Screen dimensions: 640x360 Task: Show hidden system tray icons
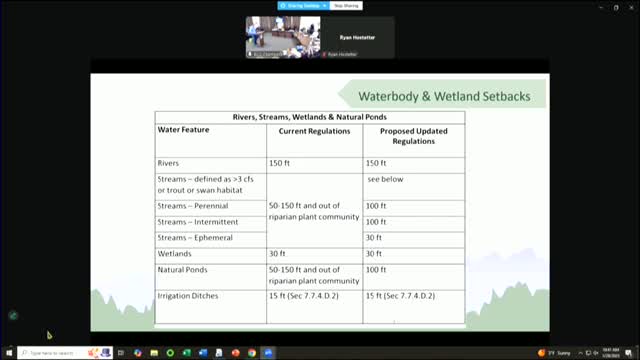click(x=580, y=353)
